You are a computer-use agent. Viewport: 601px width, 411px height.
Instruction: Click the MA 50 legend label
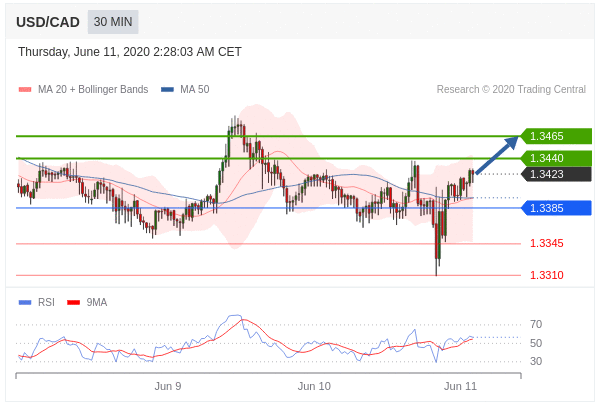tap(195, 89)
